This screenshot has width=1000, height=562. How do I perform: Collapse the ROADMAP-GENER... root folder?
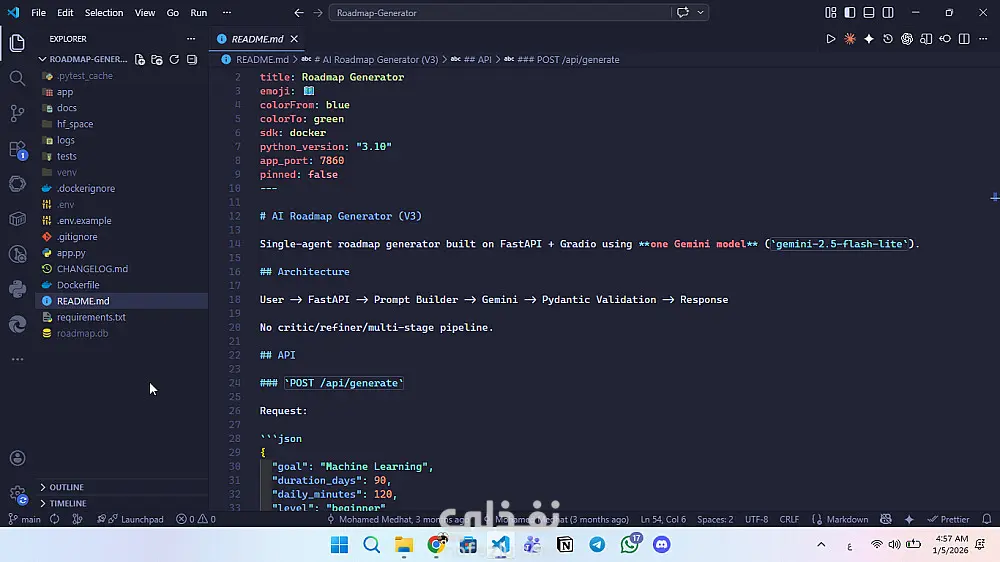[83, 59]
